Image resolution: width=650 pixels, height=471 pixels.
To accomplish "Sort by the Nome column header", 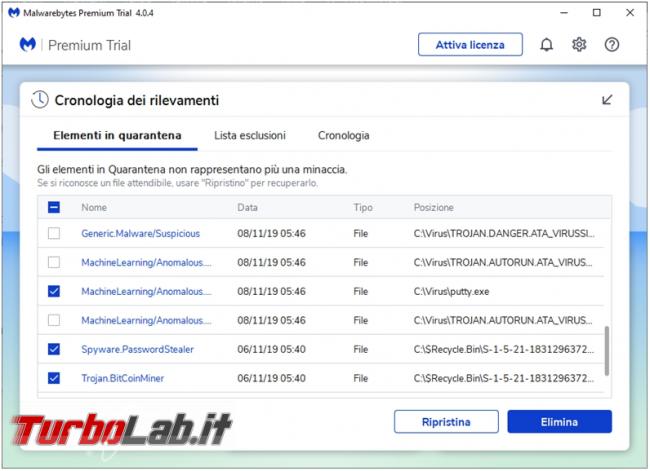I will click(94, 207).
